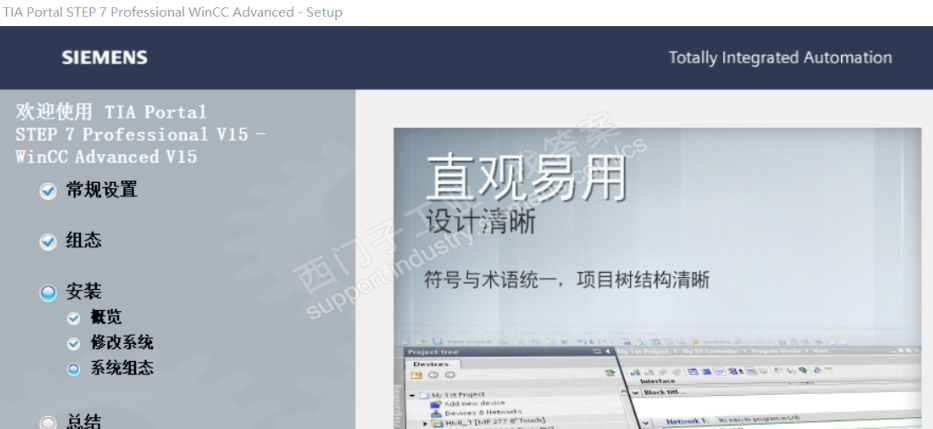Screen dimensions: 933x429
Task: Click the SIEMENS logo in header
Action: 104,58
